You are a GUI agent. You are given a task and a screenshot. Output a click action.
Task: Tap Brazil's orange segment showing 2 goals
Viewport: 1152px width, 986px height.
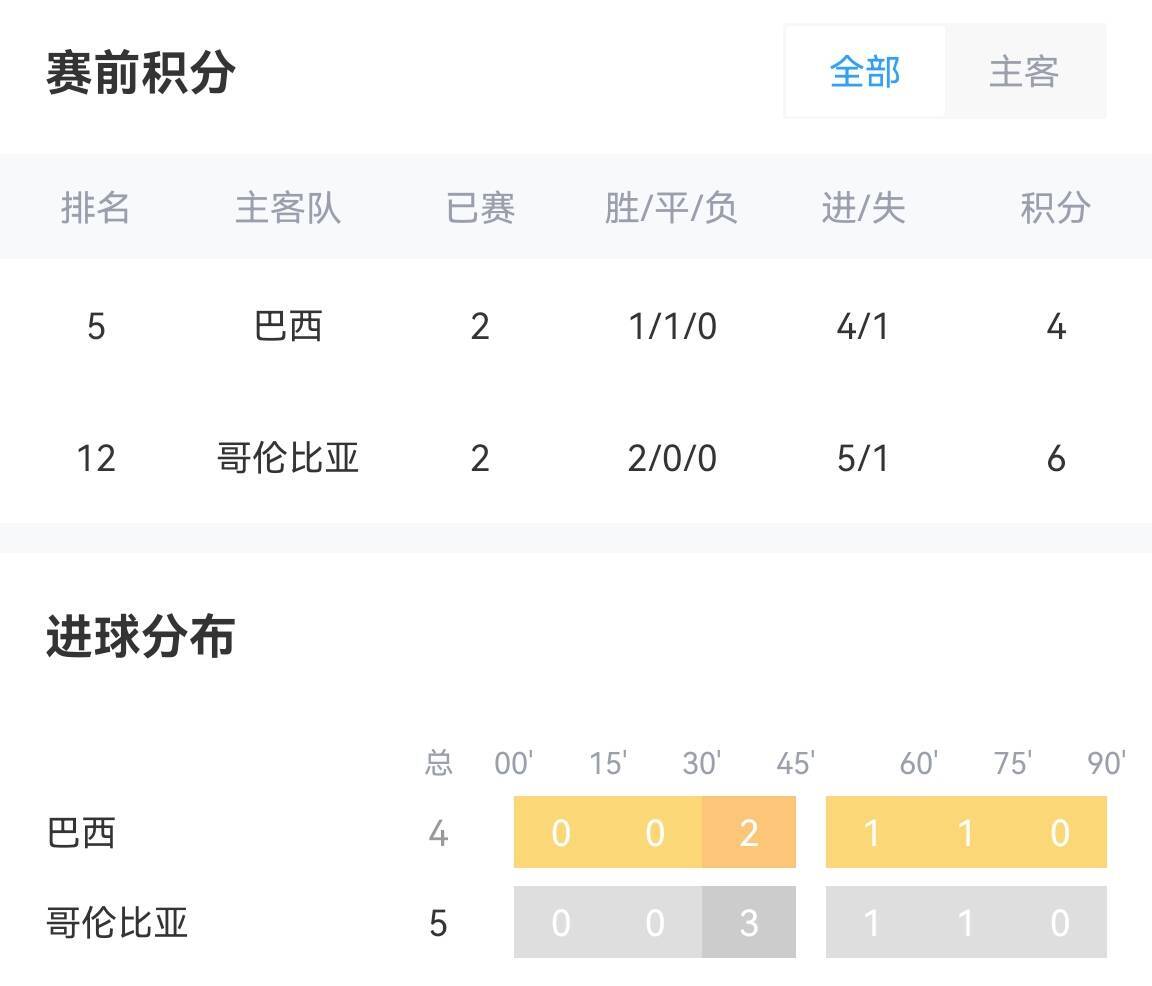[x=749, y=832]
